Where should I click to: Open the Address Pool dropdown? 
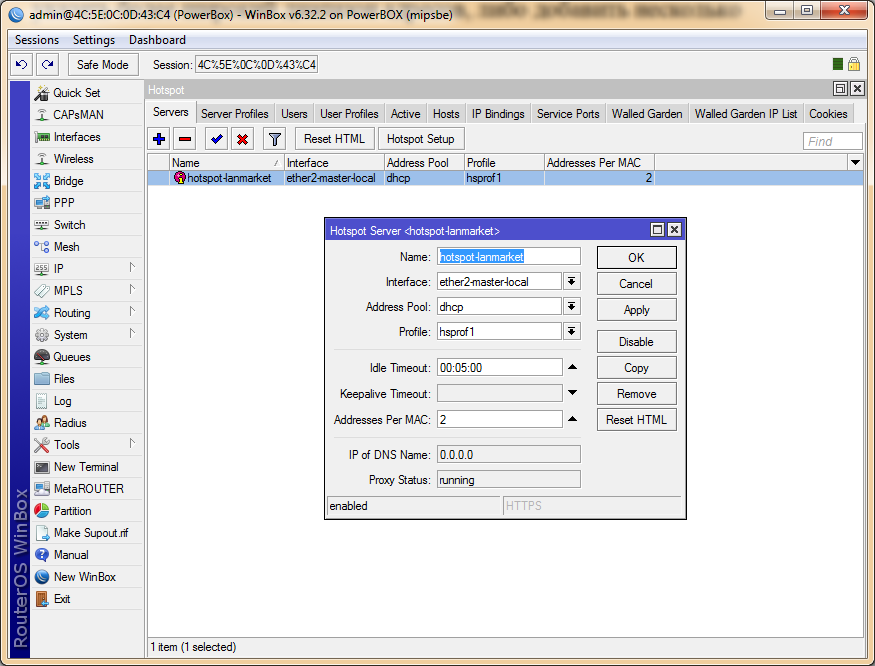[572, 307]
